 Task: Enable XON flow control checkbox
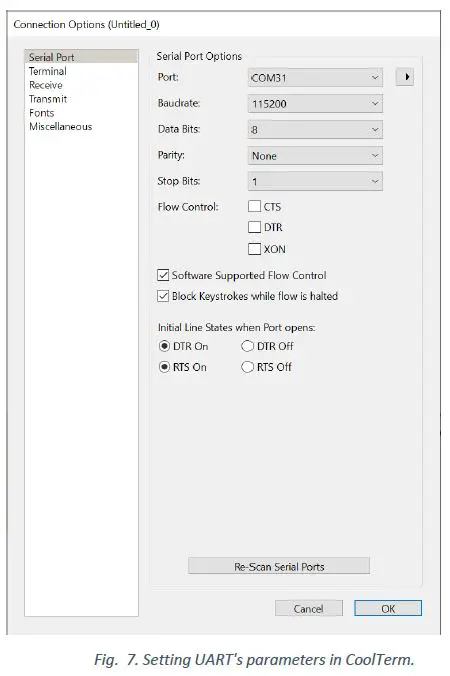pos(254,249)
